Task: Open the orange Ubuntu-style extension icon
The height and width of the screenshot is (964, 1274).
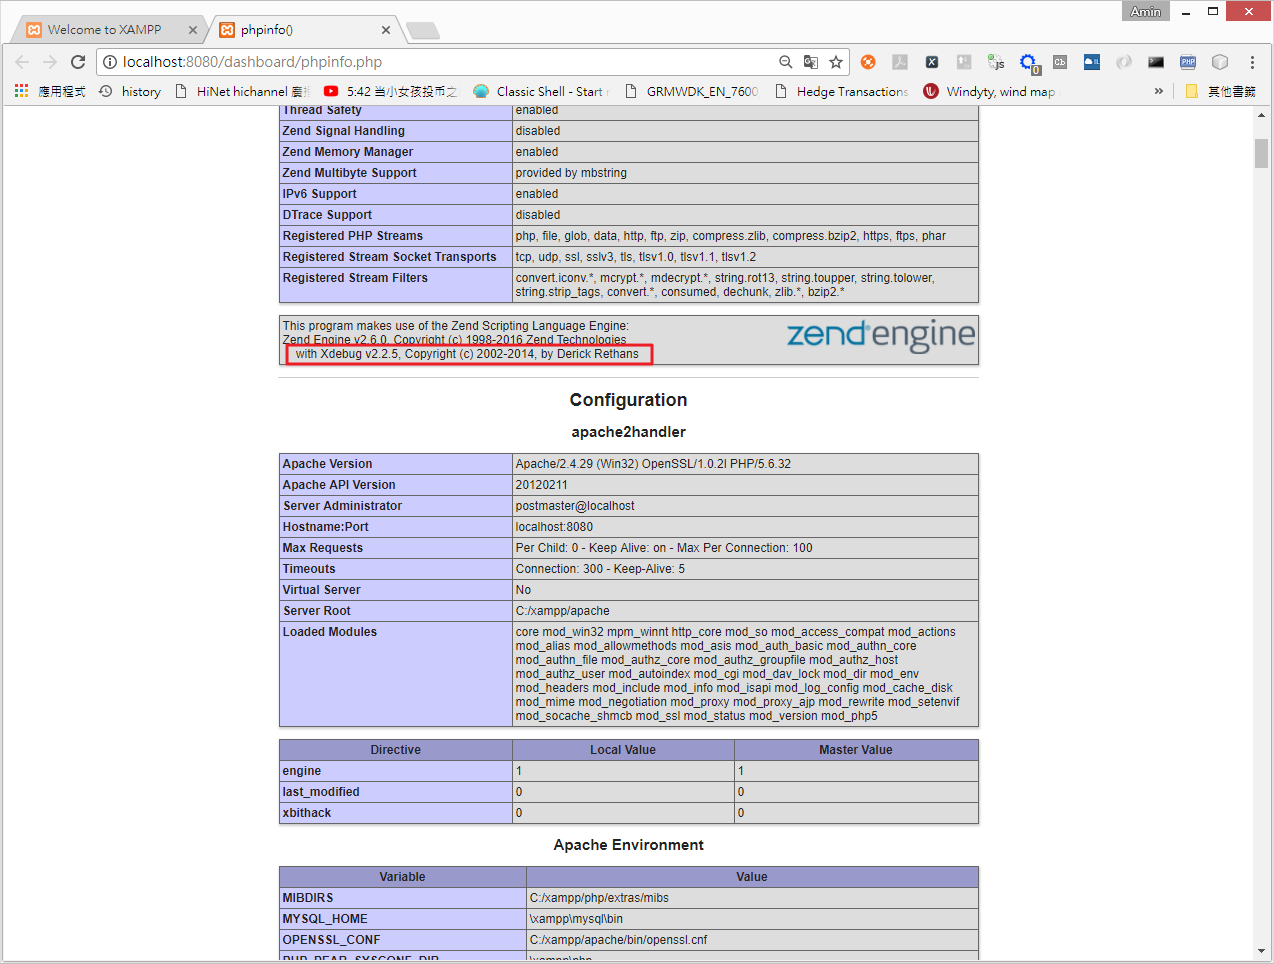Action: pyautogui.click(x=868, y=62)
